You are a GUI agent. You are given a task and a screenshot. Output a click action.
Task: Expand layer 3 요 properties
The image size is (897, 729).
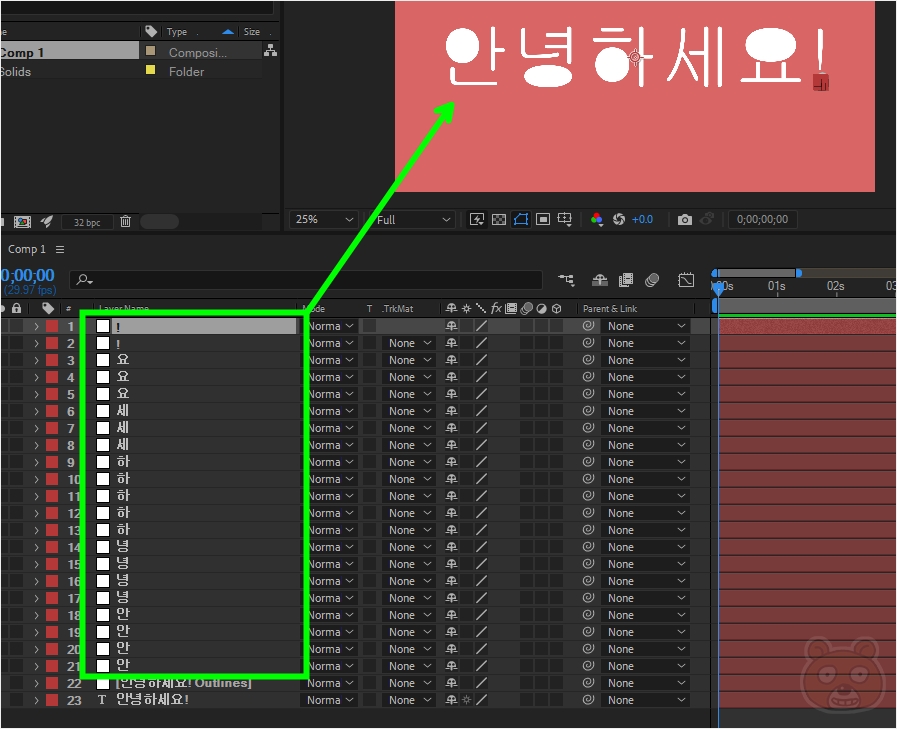[36, 360]
